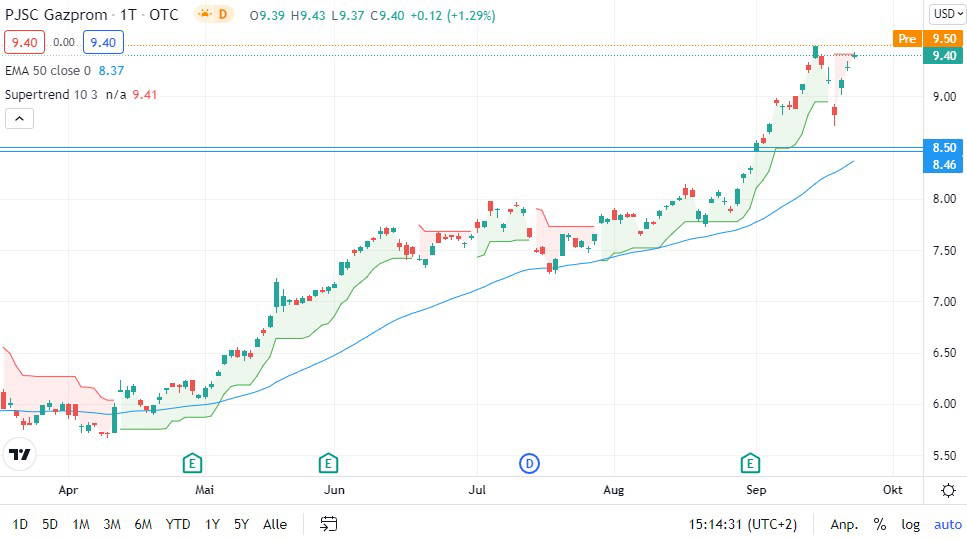Click the 8.46 horizontal line price label

[x=943, y=165]
